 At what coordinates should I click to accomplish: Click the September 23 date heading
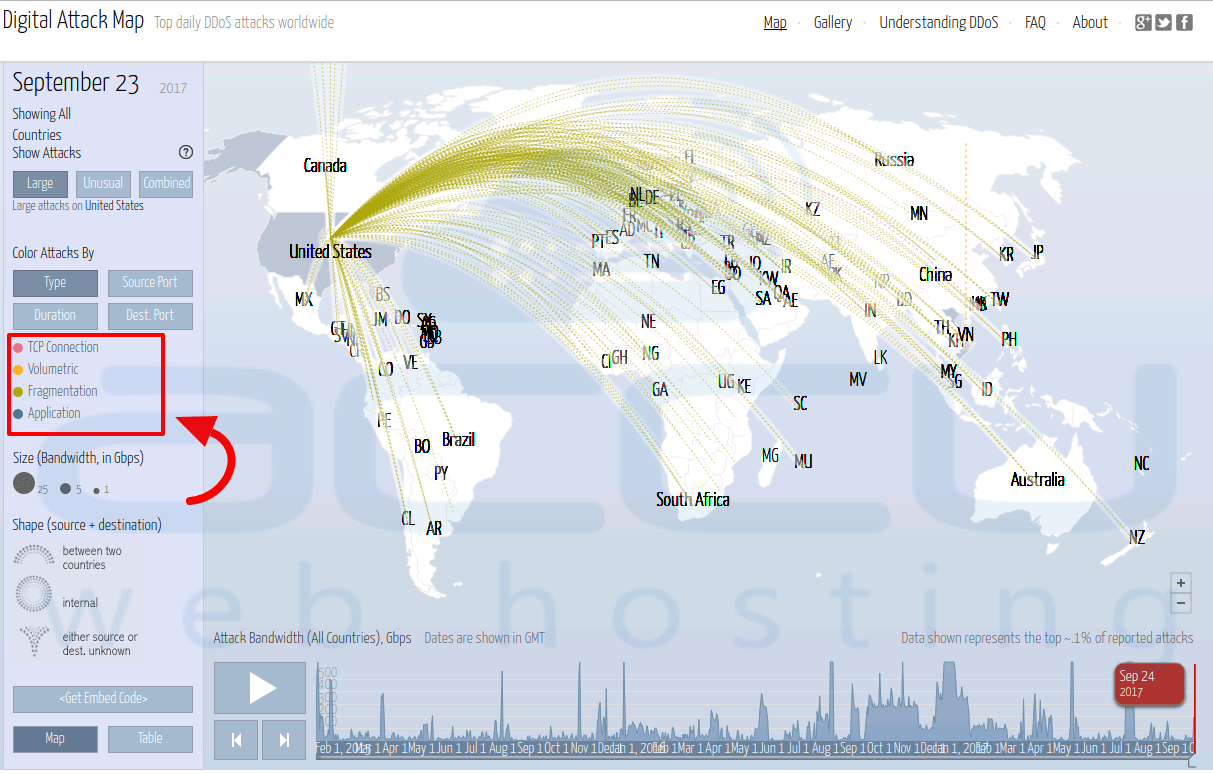76,83
